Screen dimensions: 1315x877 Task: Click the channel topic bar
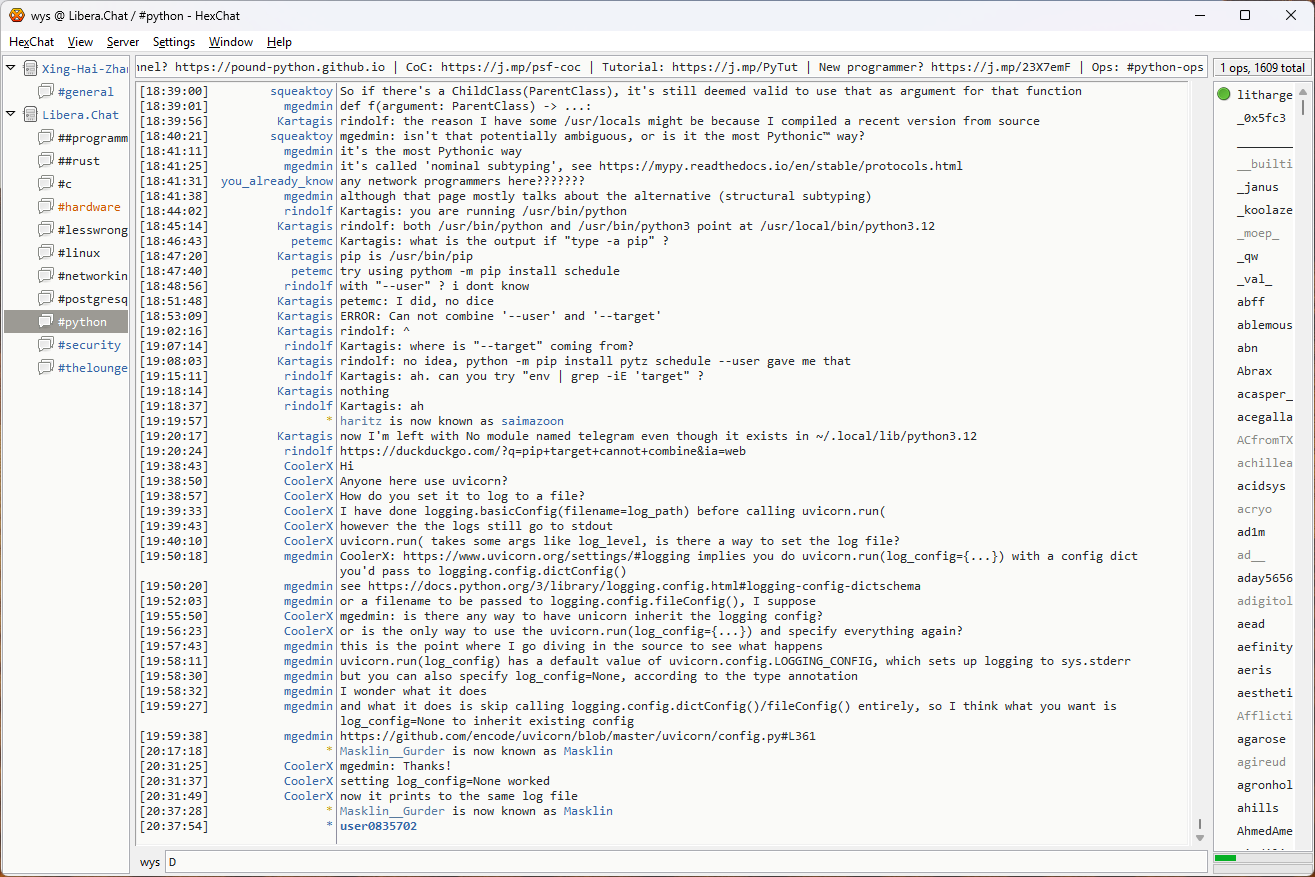click(671, 67)
